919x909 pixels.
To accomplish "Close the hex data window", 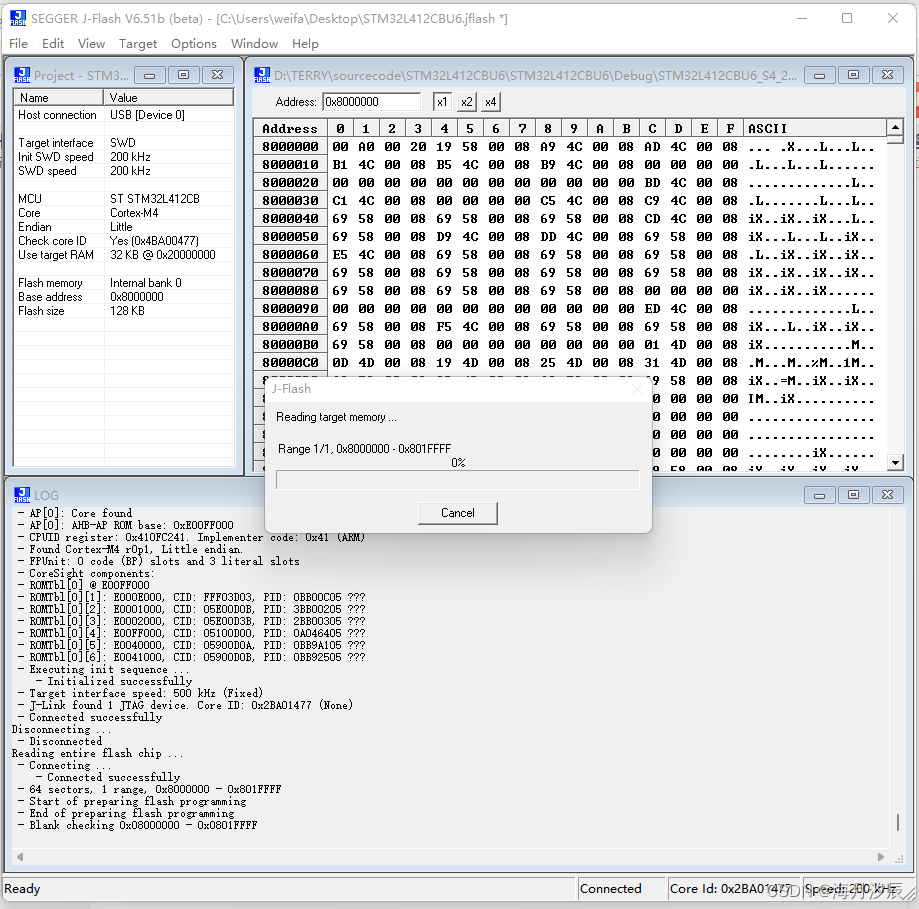I will pos(887,75).
